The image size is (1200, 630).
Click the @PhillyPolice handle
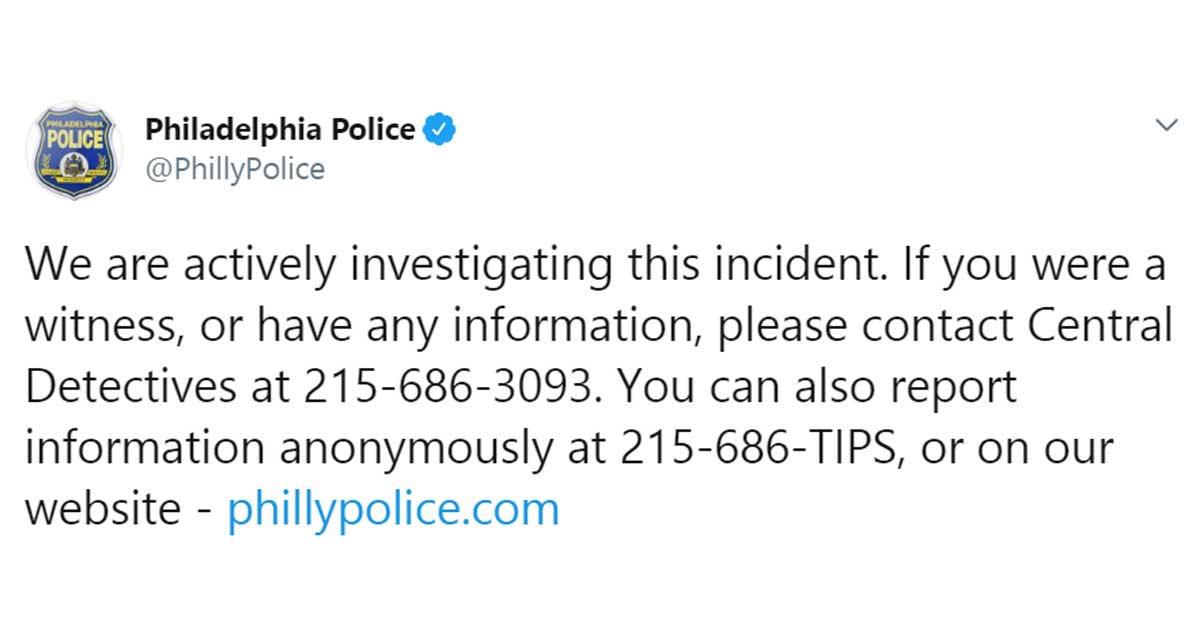235,169
